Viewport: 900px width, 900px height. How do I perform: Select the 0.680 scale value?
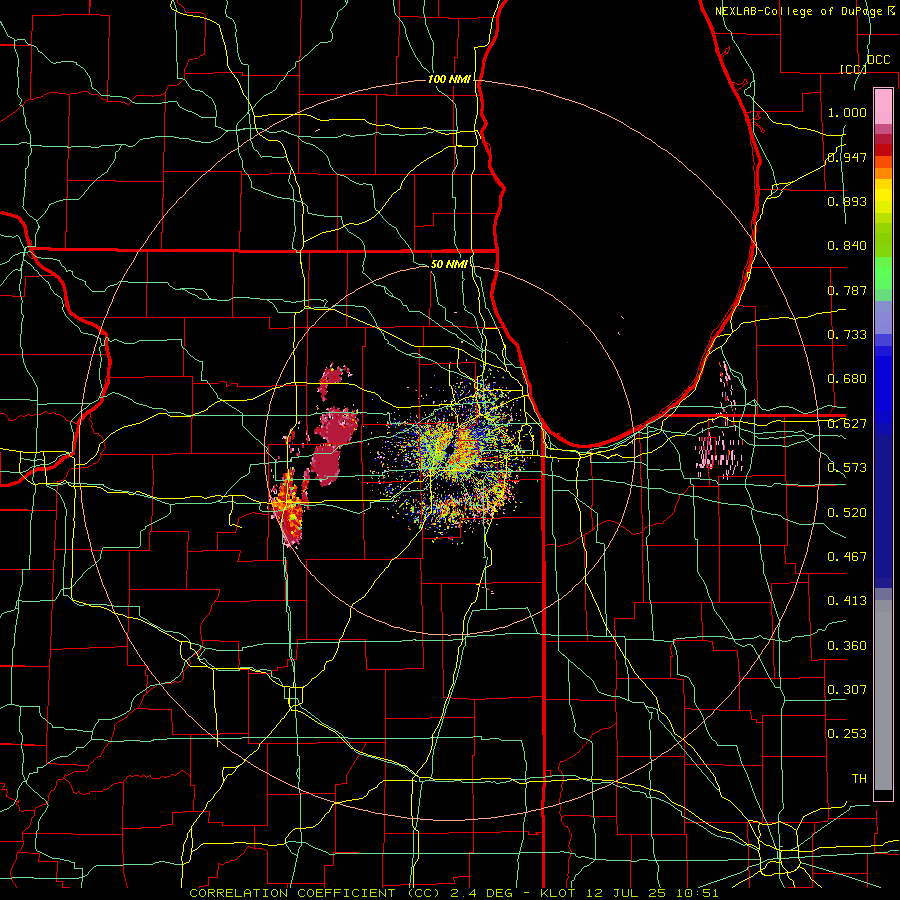847,379
